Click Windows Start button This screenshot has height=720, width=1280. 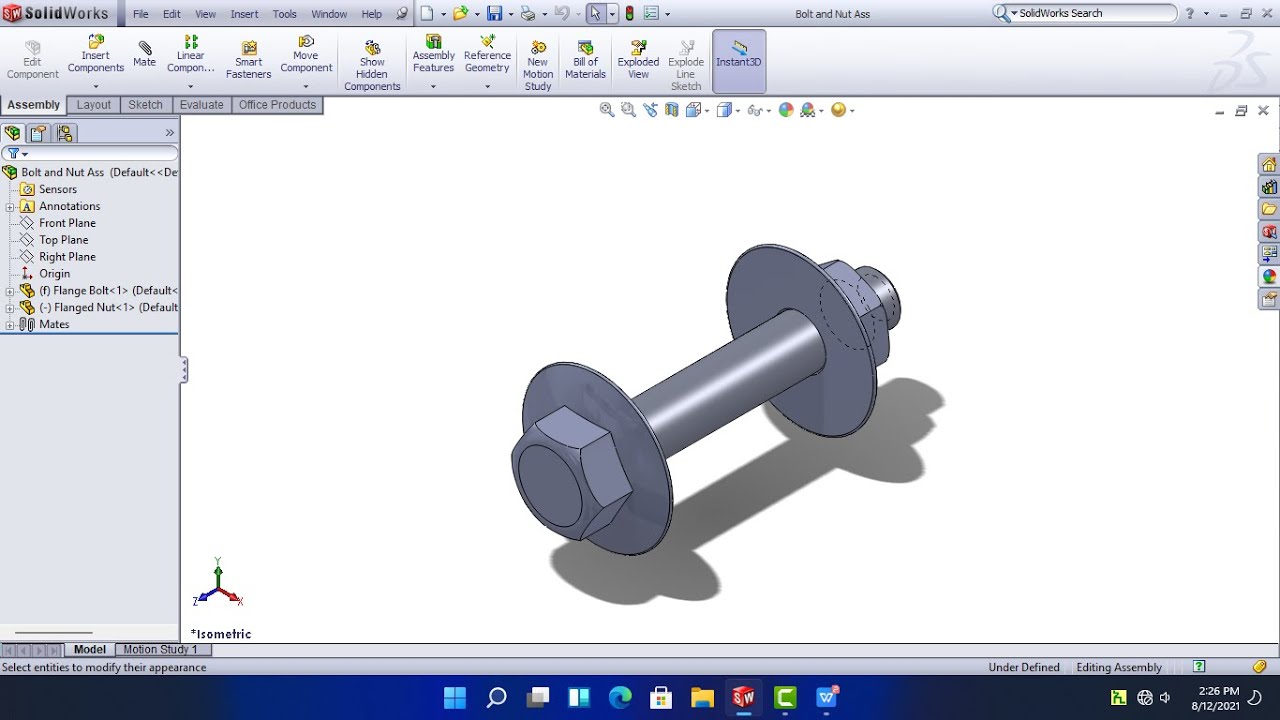click(x=455, y=697)
